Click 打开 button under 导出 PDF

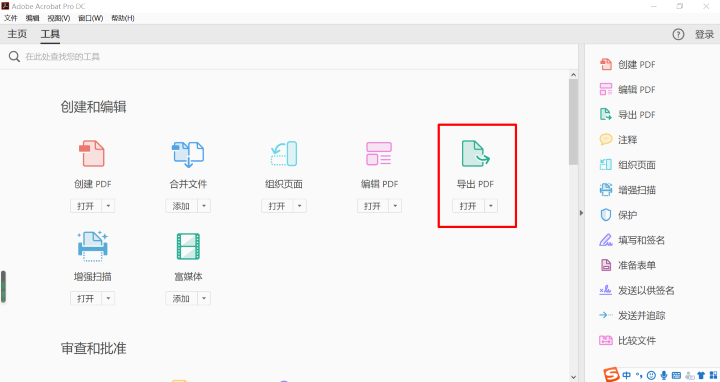[x=469, y=206]
